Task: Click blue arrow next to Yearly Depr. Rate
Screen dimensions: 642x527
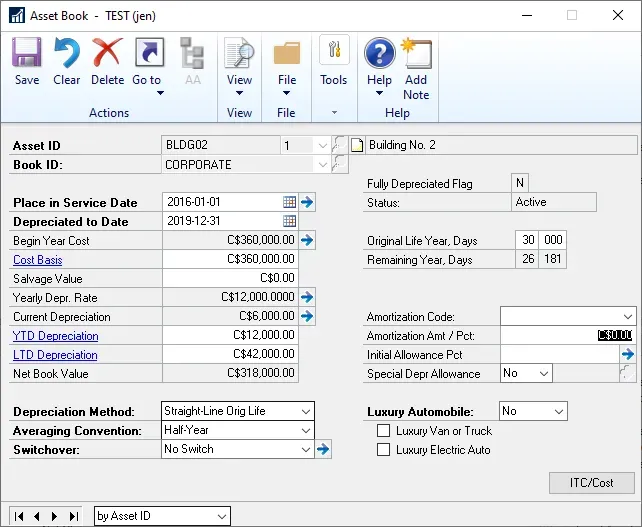Action: click(x=308, y=297)
